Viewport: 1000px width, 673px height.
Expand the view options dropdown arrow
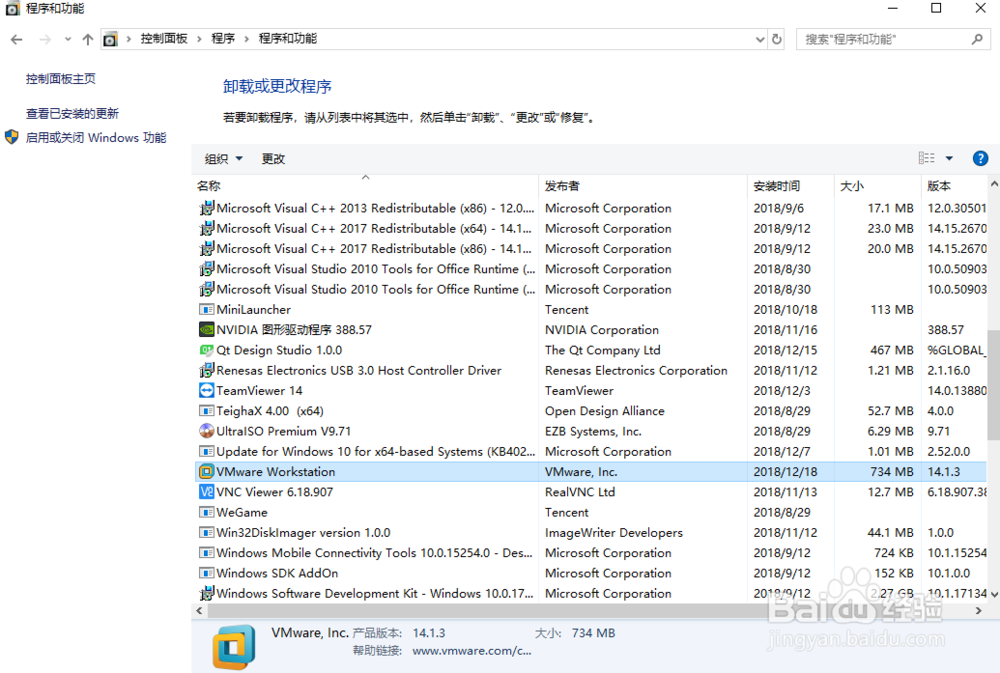tap(949, 158)
